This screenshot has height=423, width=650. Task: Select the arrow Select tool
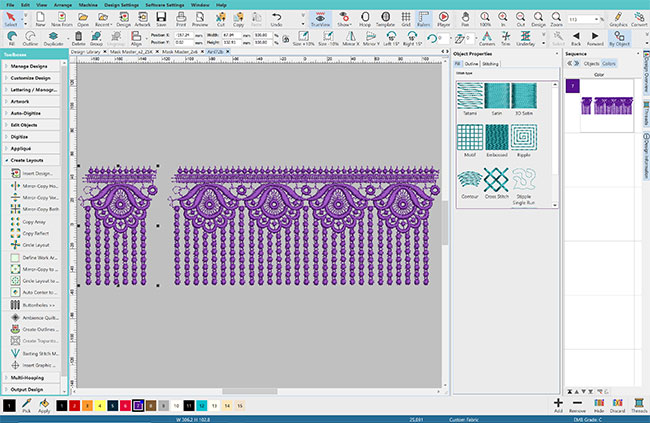(11, 19)
